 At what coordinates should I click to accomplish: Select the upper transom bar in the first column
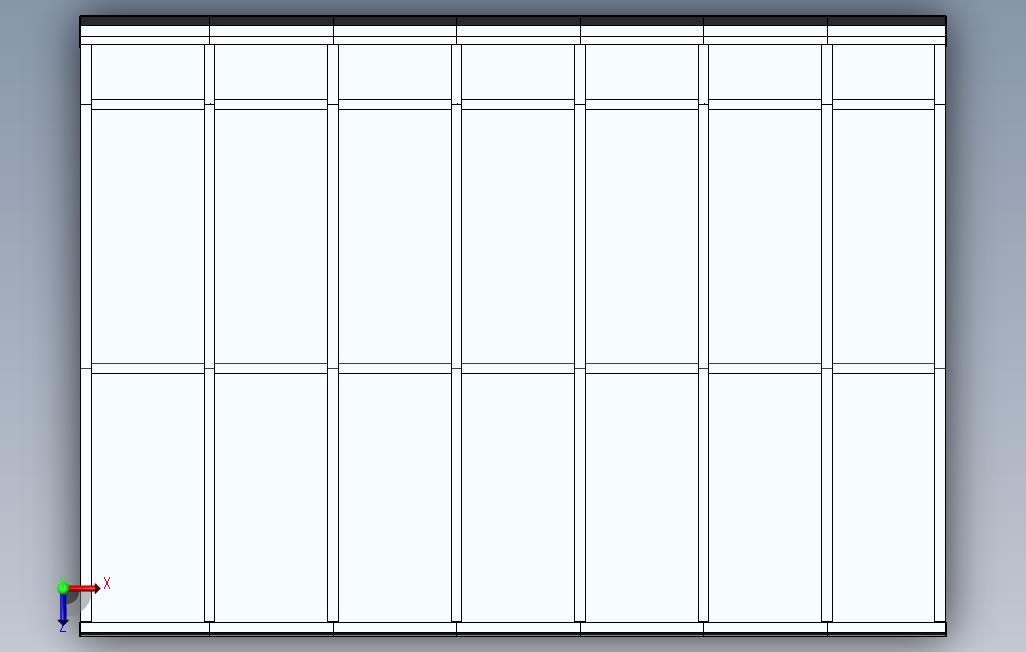coord(148,105)
